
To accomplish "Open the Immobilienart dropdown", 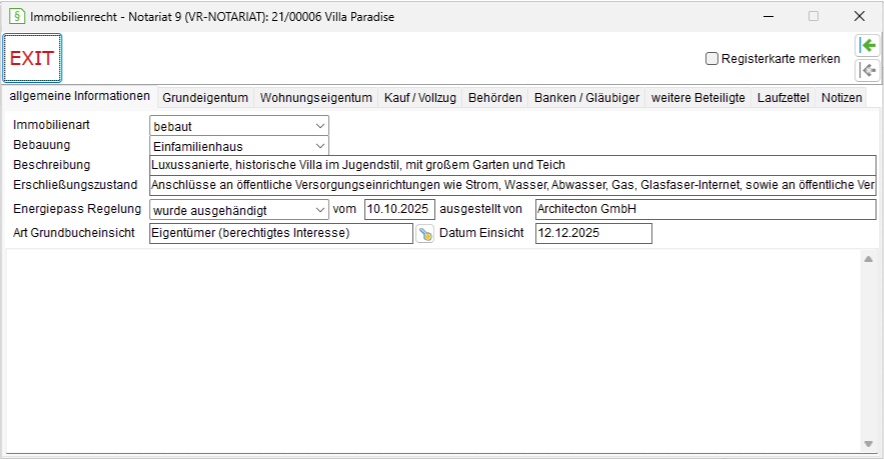I will click(239, 126).
